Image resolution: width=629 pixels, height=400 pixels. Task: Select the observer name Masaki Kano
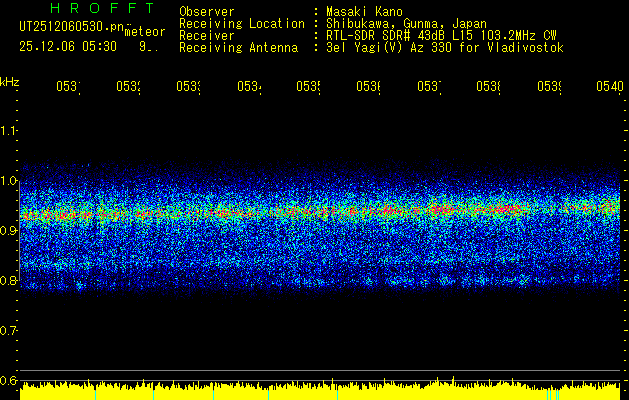click(x=364, y=12)
